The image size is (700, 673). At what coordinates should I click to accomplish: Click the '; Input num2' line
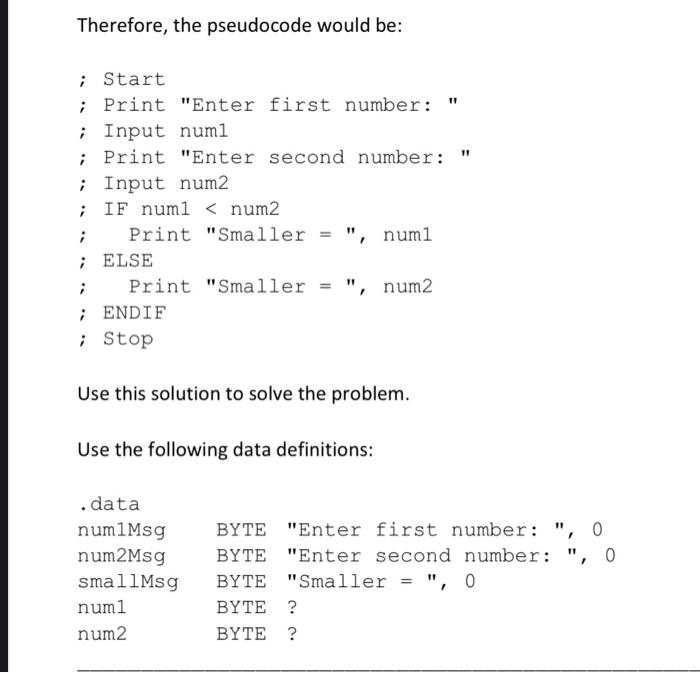coord(153,183)
